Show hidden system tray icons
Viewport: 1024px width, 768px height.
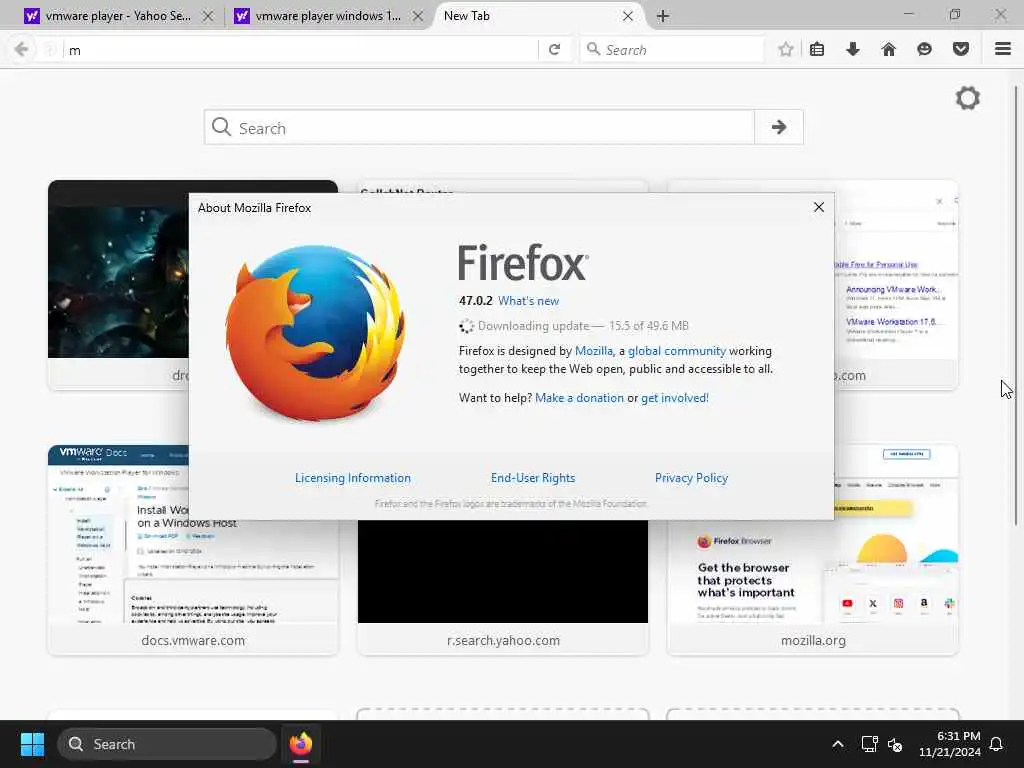click(x=837, y=744)
